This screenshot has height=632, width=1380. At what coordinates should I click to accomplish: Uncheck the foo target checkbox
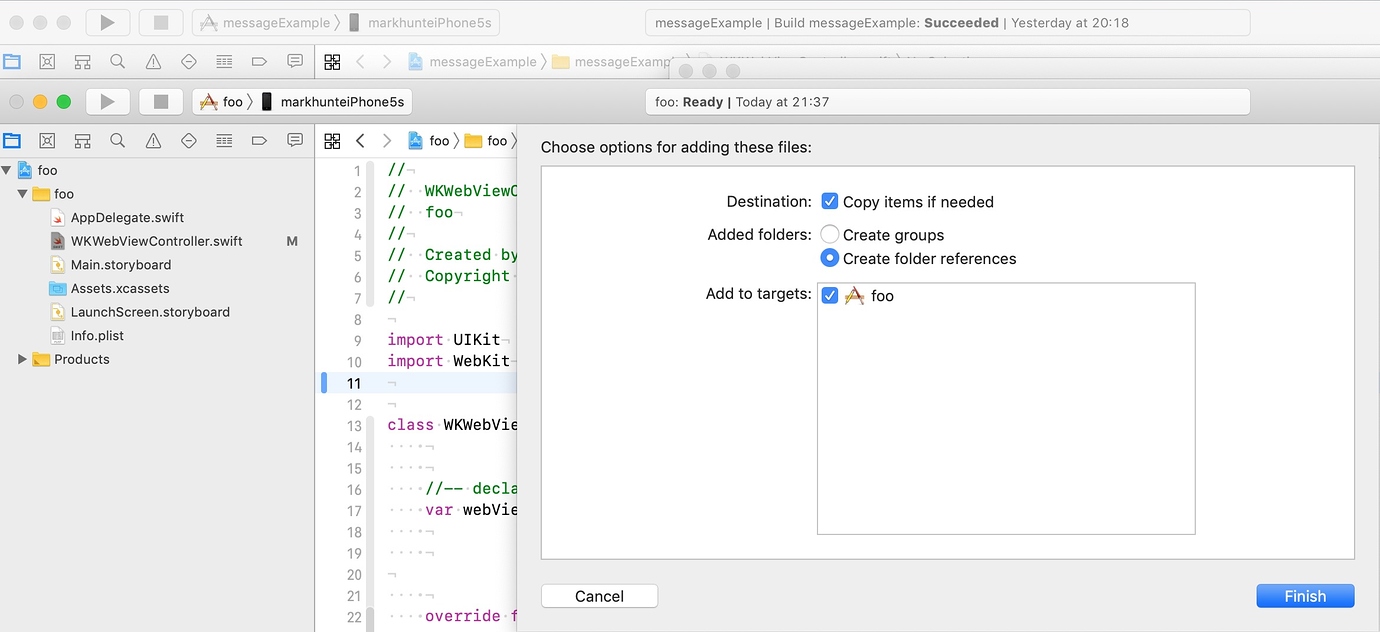coord(829,295)
